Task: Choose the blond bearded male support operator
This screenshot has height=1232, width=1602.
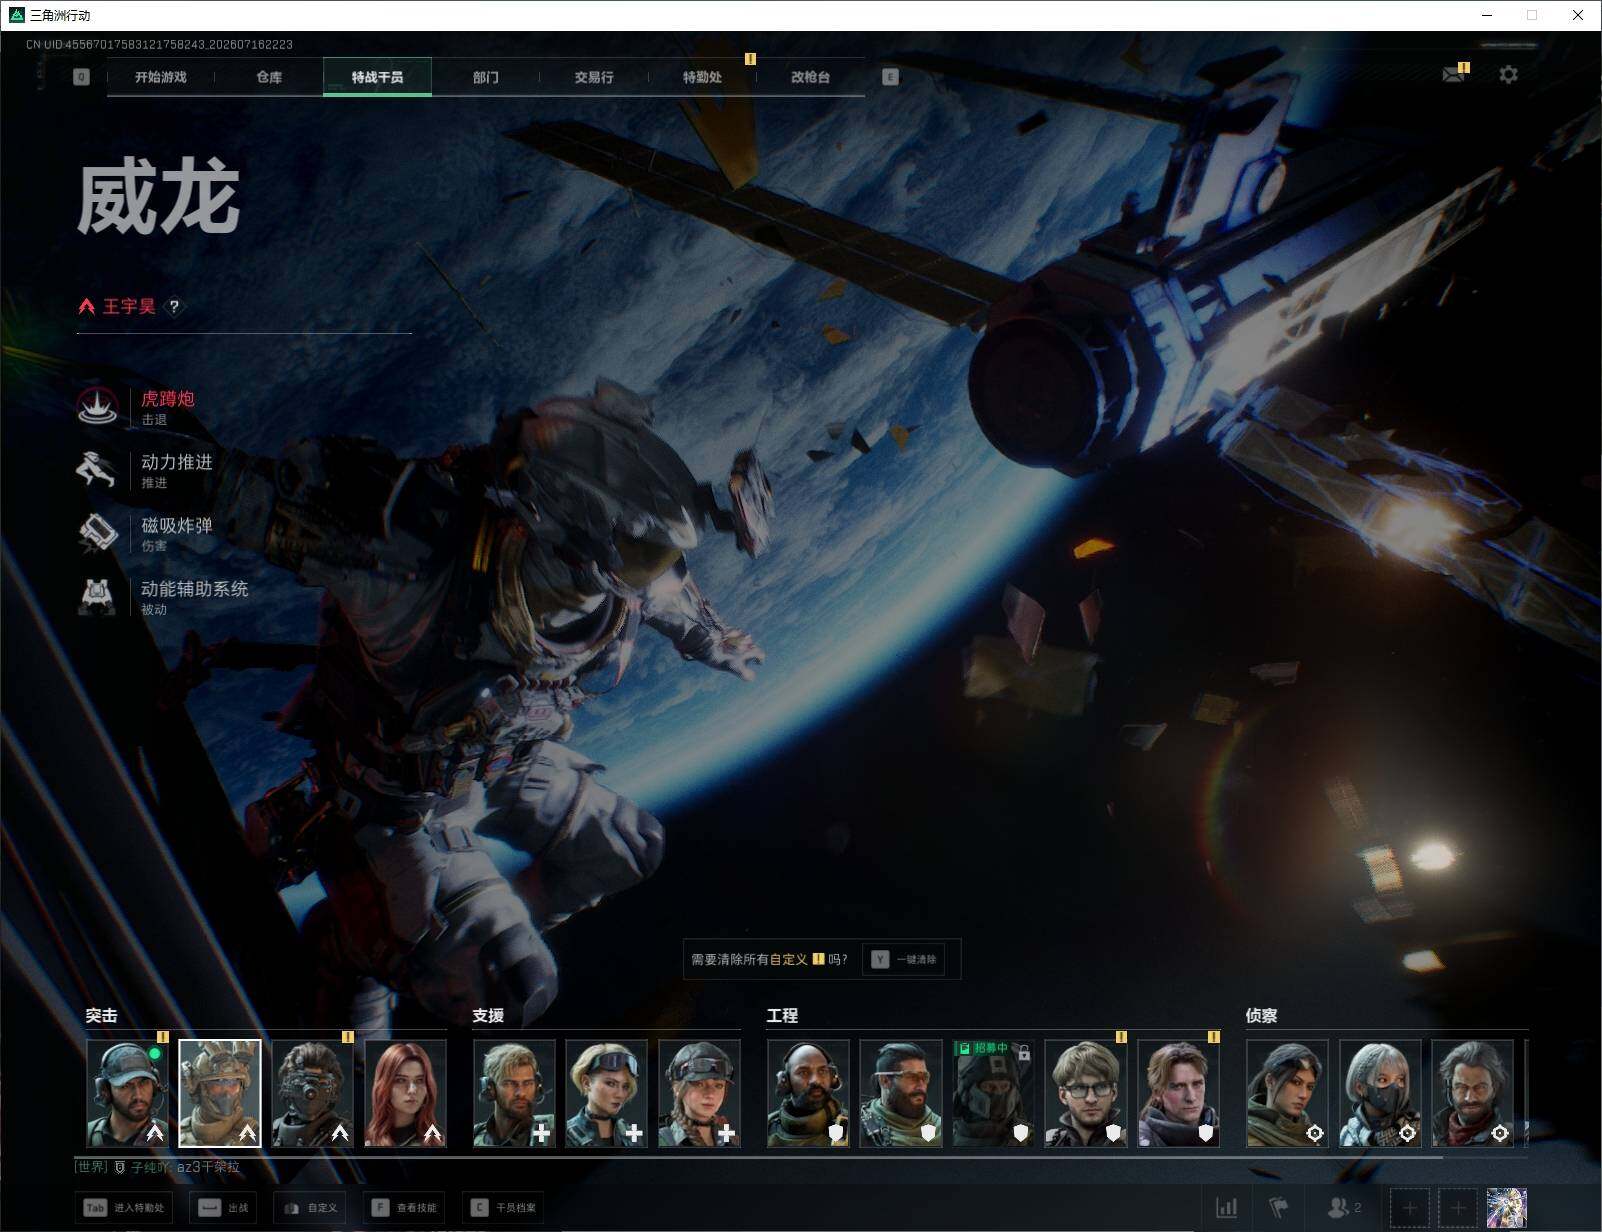Action: coord(514,1093)
